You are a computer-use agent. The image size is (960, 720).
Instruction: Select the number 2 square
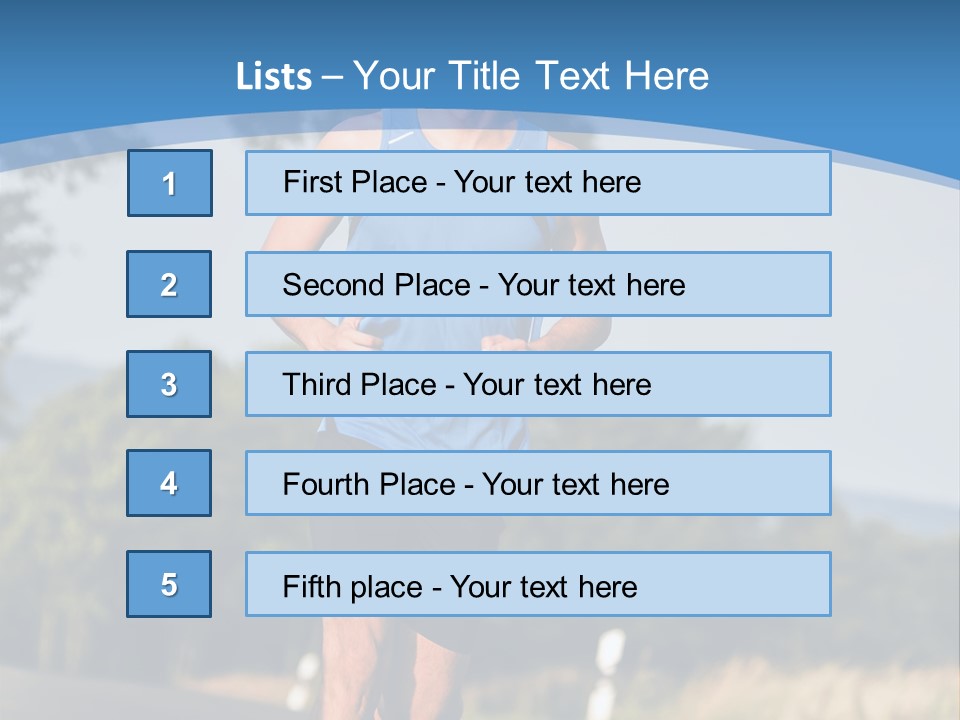tap(169, 284)
